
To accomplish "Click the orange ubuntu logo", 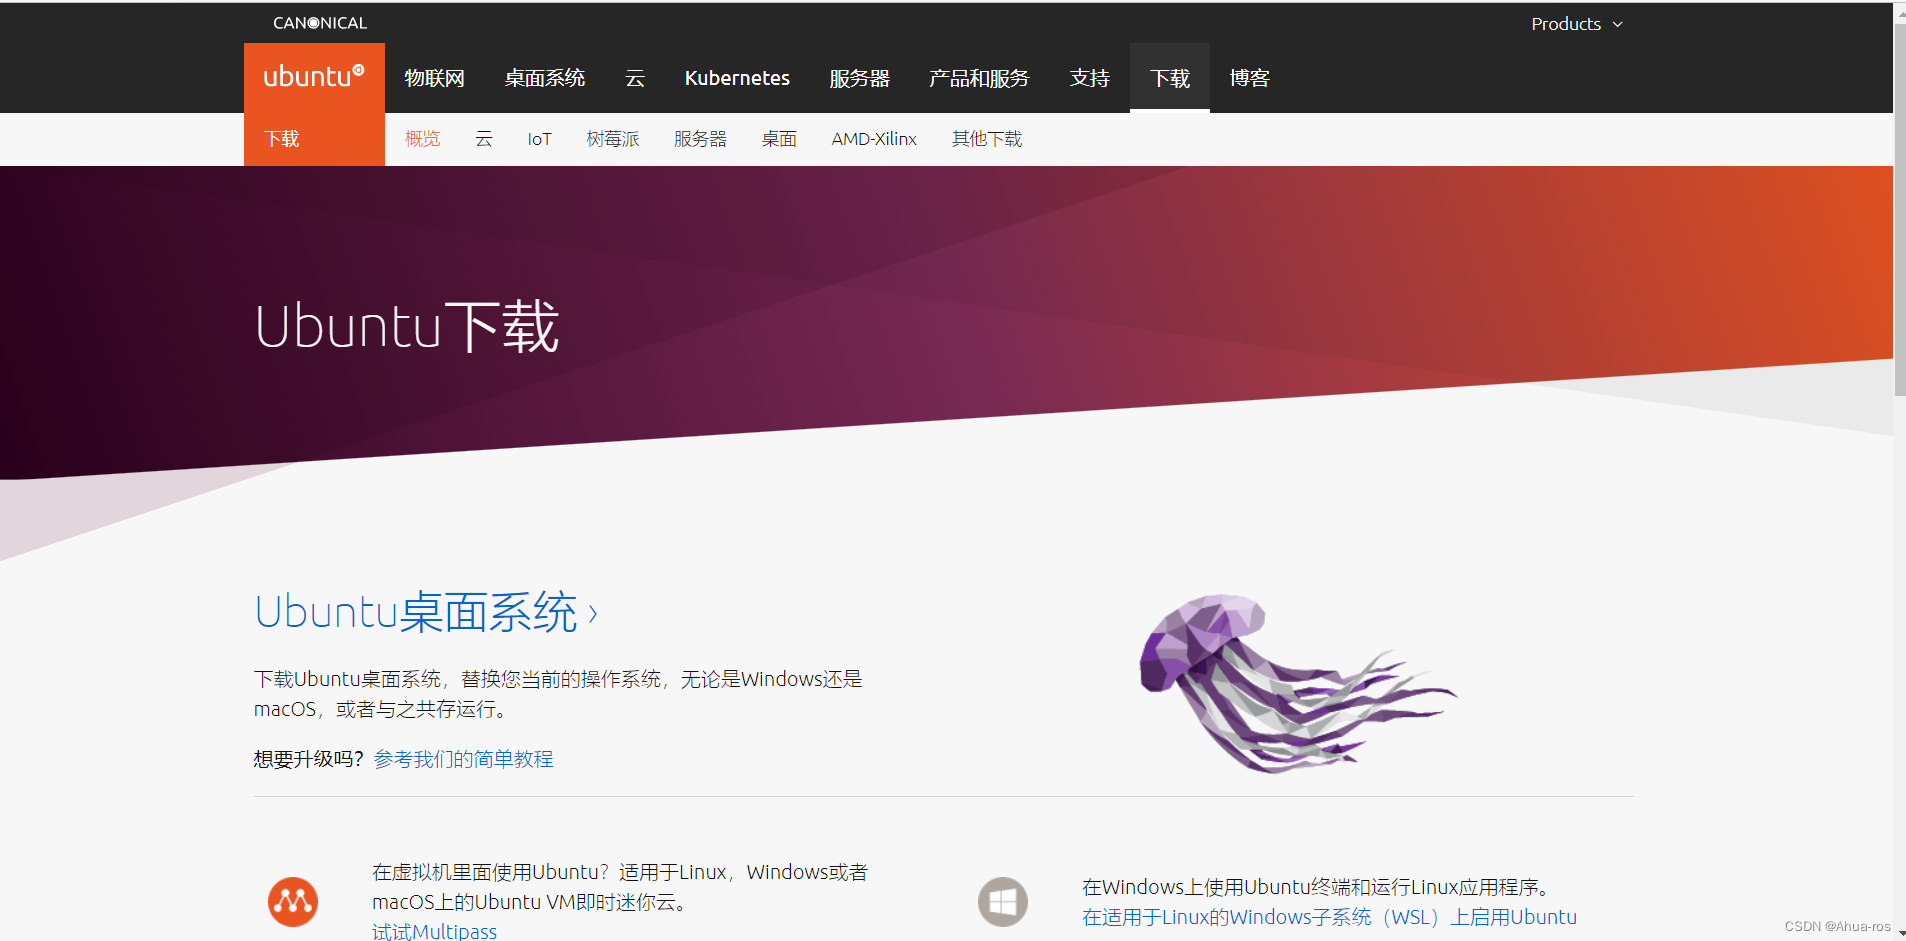I will tap(314, 77).
